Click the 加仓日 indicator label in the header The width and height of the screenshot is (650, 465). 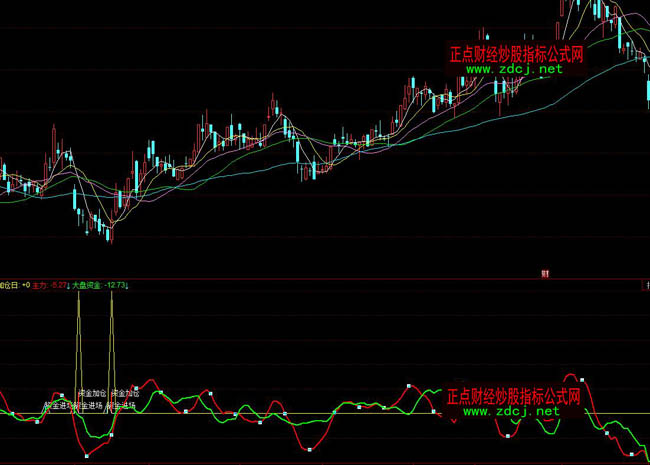point(9,286)
